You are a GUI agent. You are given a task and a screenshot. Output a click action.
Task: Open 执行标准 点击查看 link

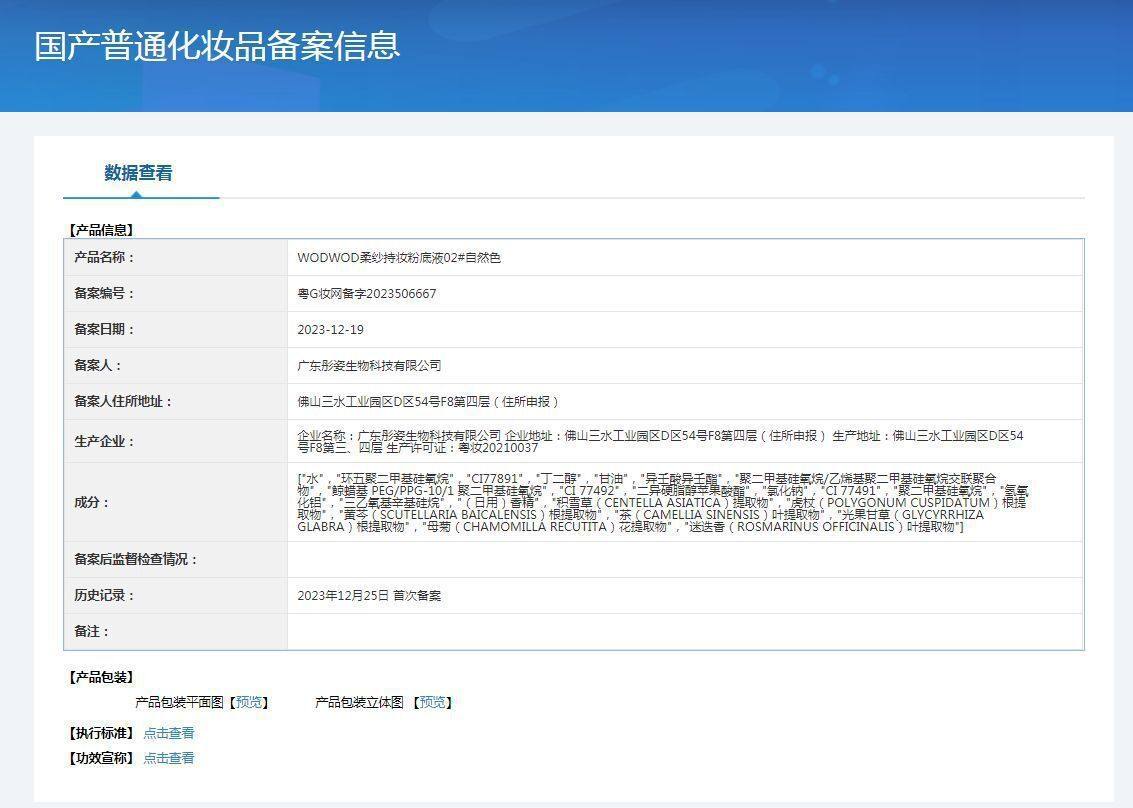[x=168, y=733]
